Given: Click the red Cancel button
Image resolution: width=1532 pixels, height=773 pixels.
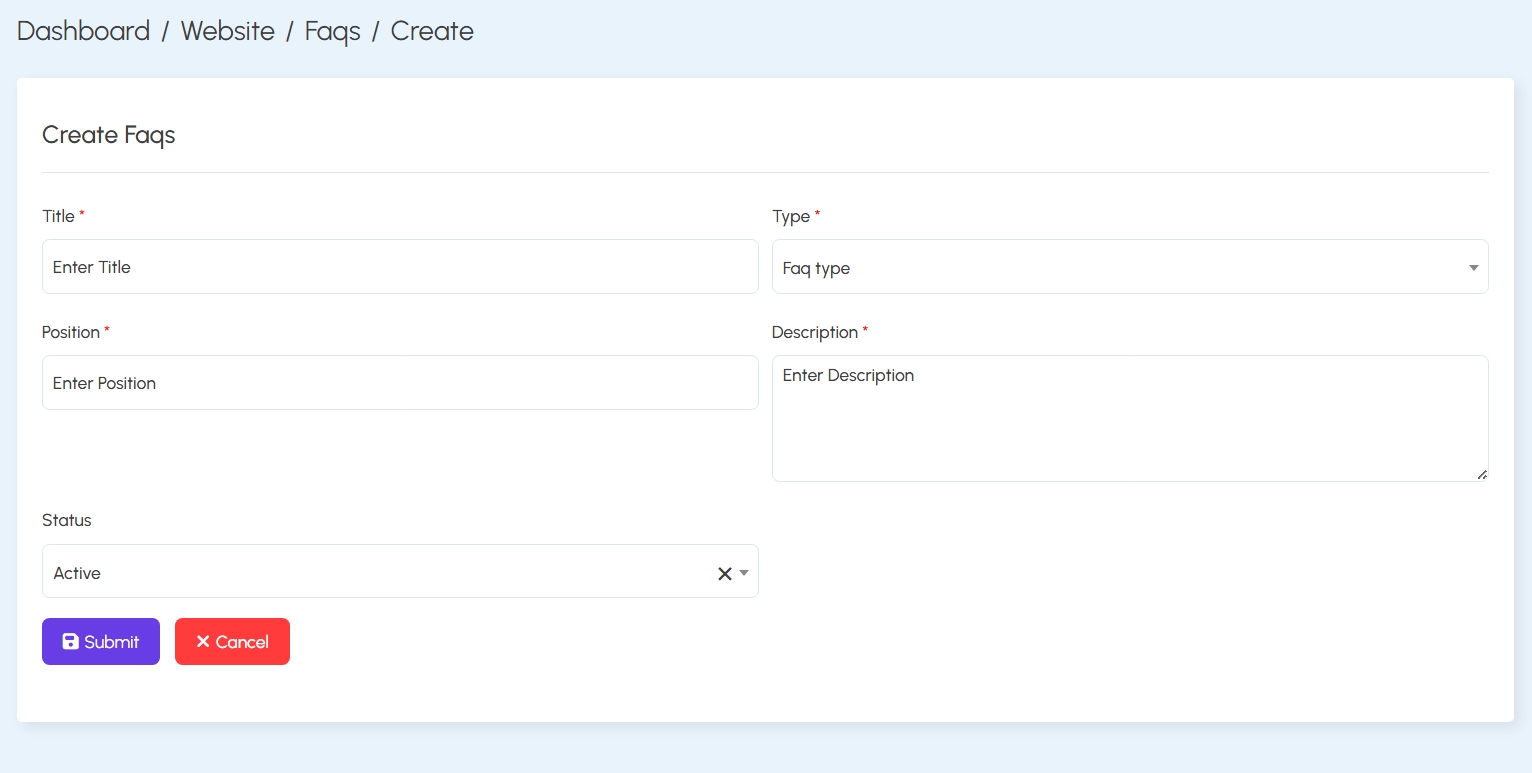Looking at the screenshot, I should click(x=232, y=642).
